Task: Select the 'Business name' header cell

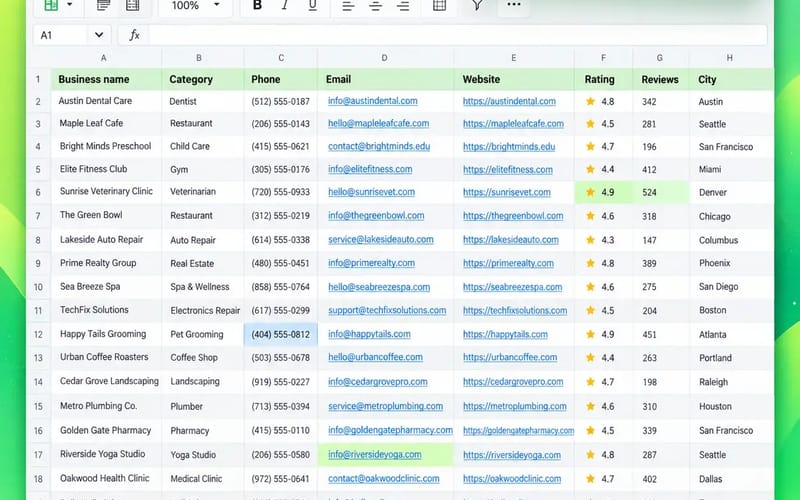Action: pyautogui.click(x=107, y=79)
